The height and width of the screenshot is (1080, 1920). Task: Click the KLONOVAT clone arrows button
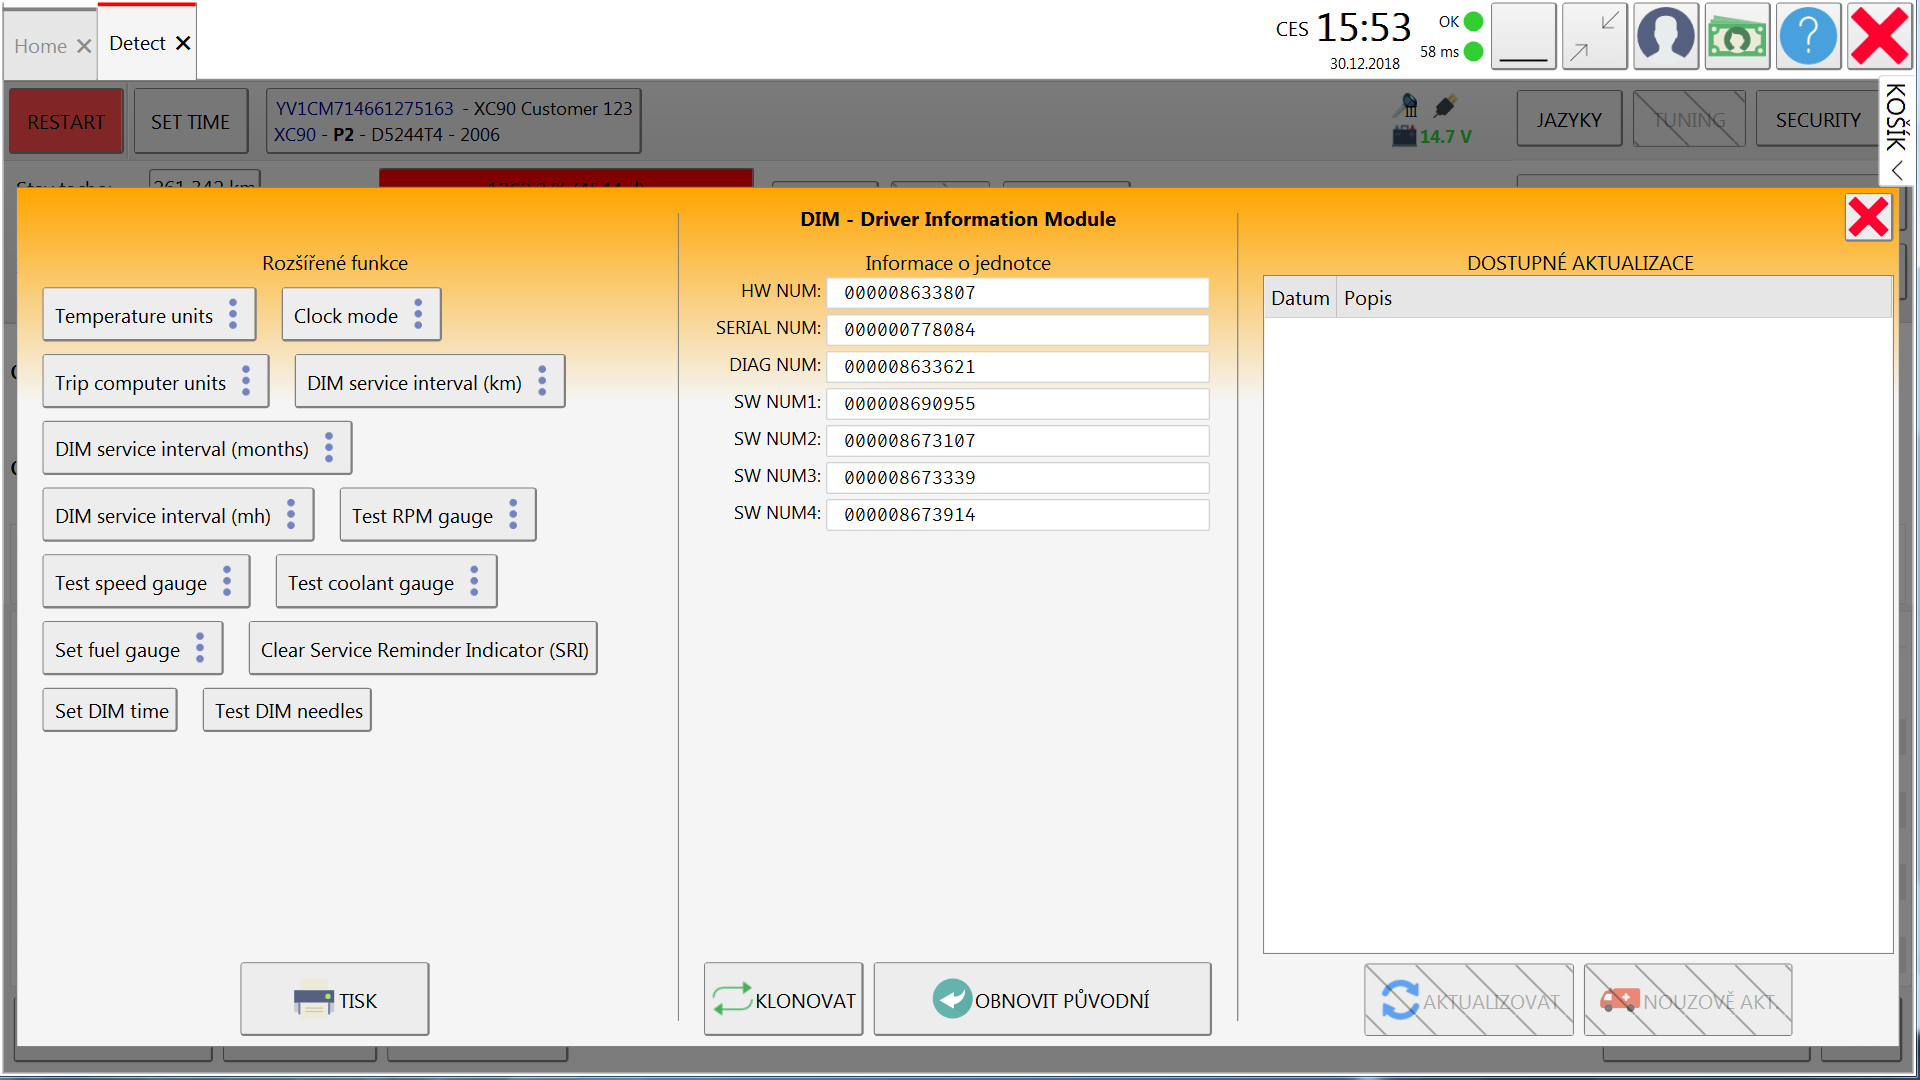783,999
